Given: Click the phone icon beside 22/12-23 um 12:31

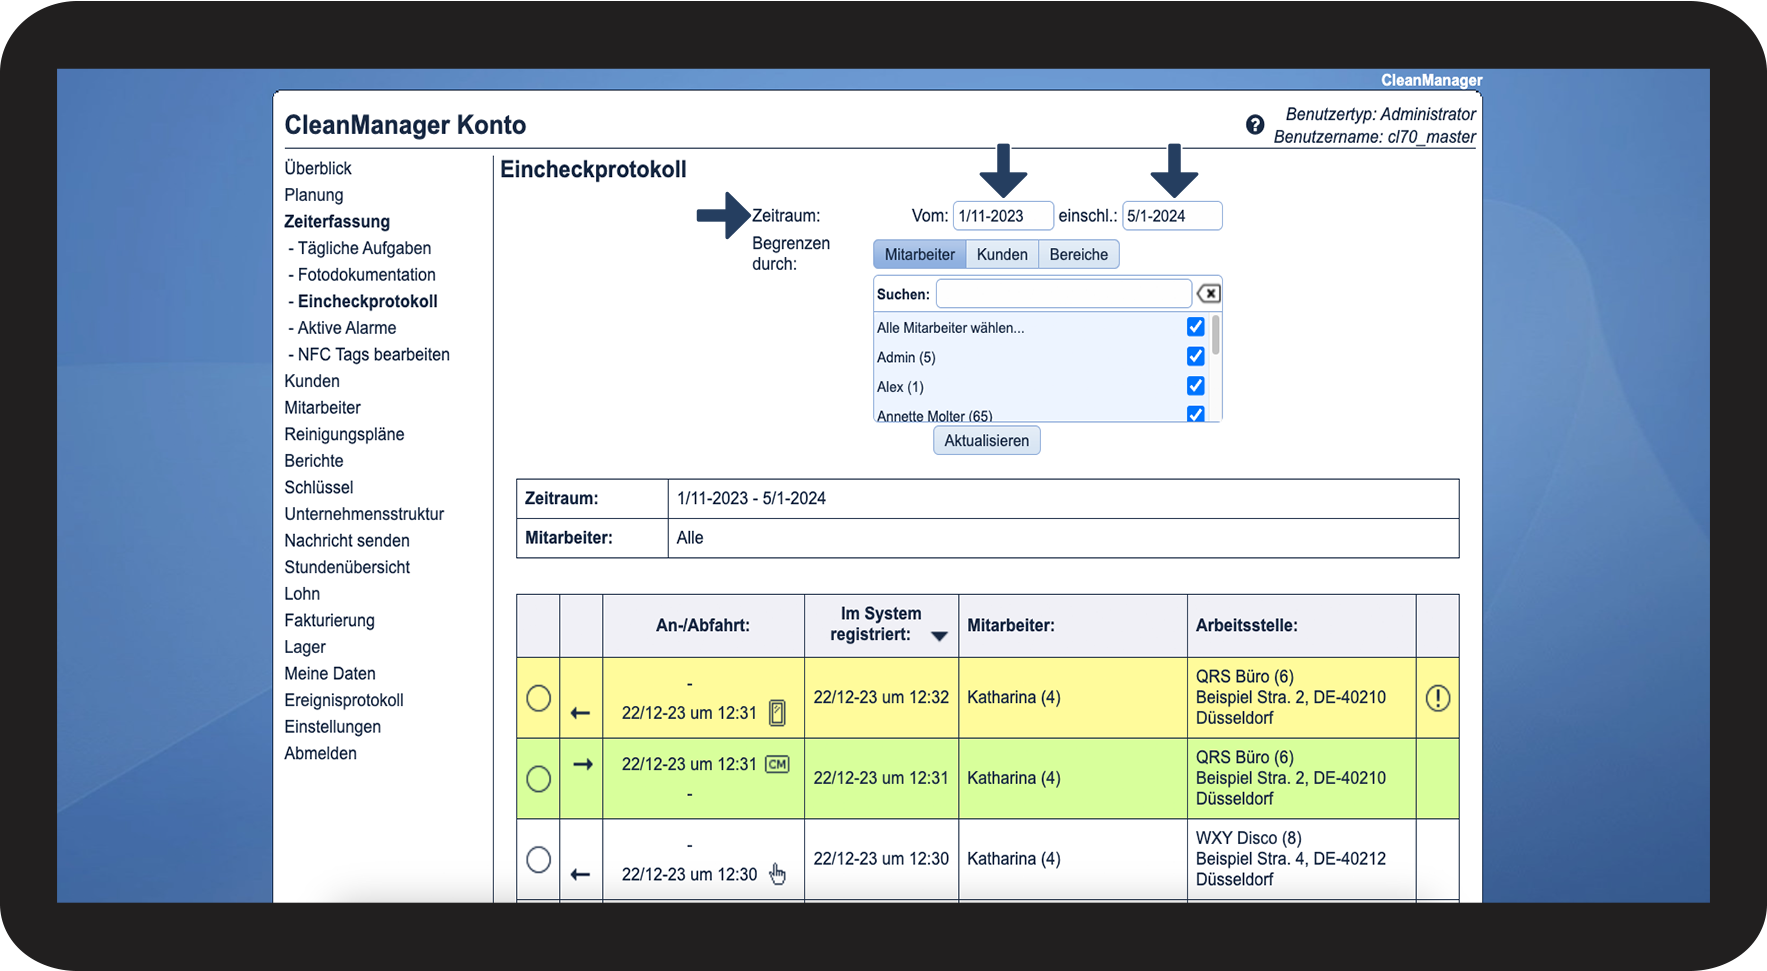Looking at the screenshot, I should (777, 713).
